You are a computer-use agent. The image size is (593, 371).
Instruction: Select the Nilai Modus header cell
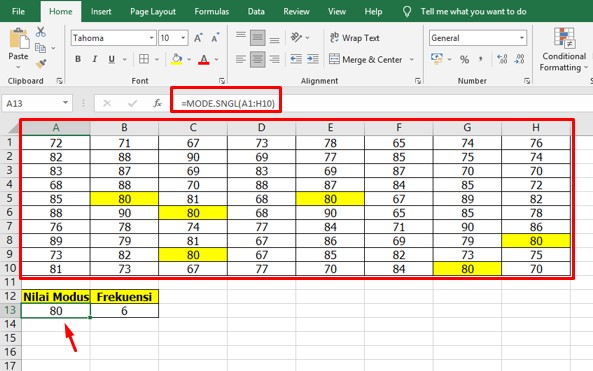pos(56,297)
